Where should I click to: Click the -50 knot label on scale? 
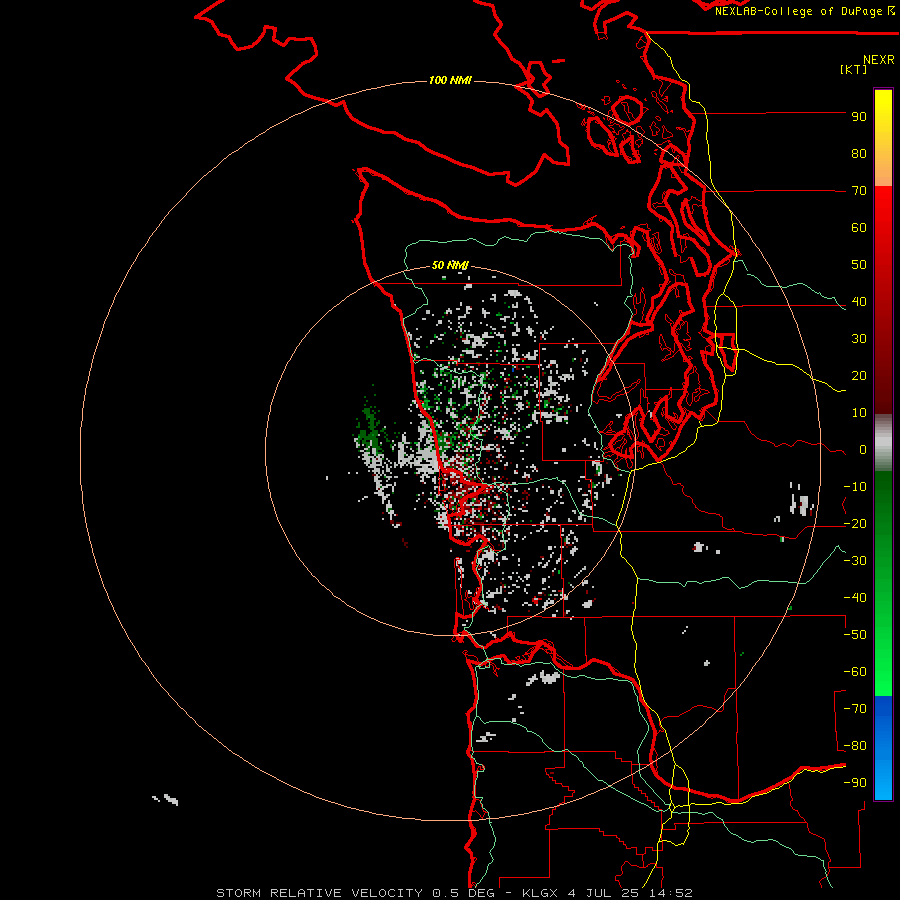tap(855, 635)
